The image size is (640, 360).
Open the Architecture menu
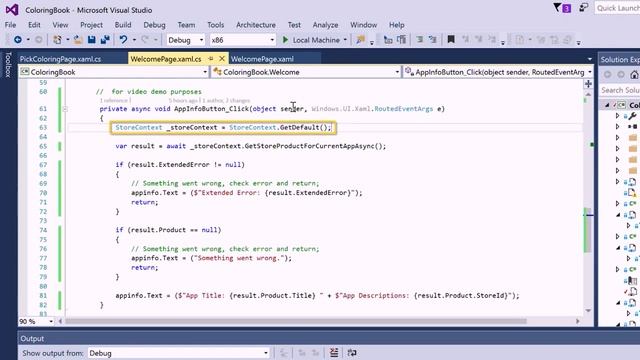point(256,25)
